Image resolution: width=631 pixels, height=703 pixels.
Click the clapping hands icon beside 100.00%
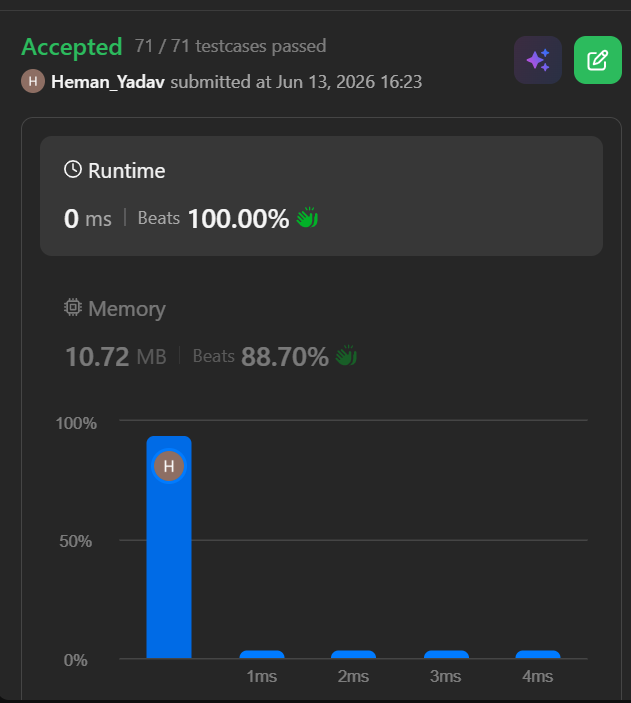[307, 217]
